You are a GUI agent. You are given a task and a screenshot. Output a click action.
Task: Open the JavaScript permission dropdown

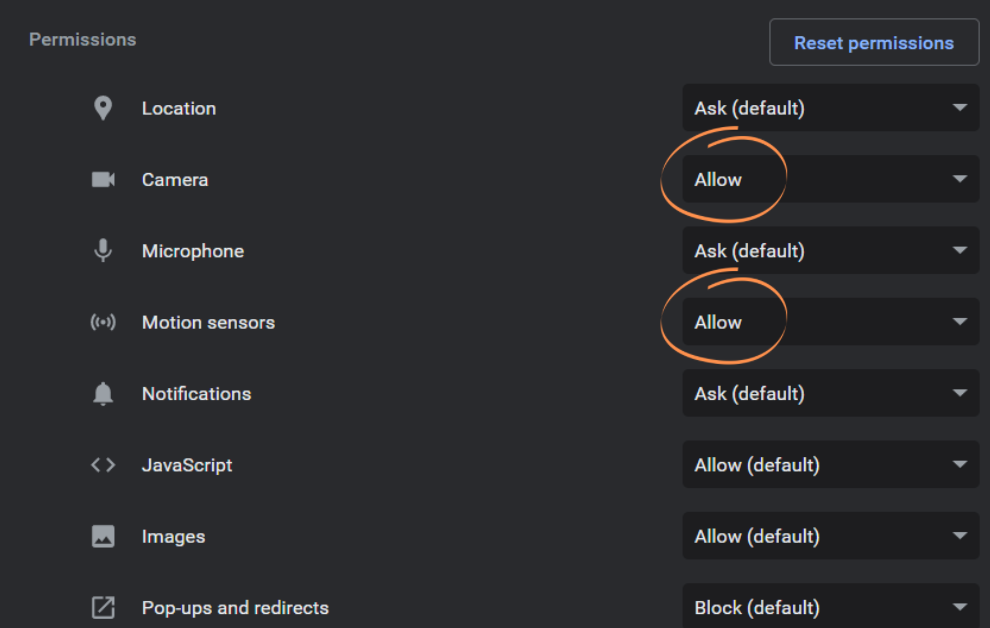click(x=830, y=465)
